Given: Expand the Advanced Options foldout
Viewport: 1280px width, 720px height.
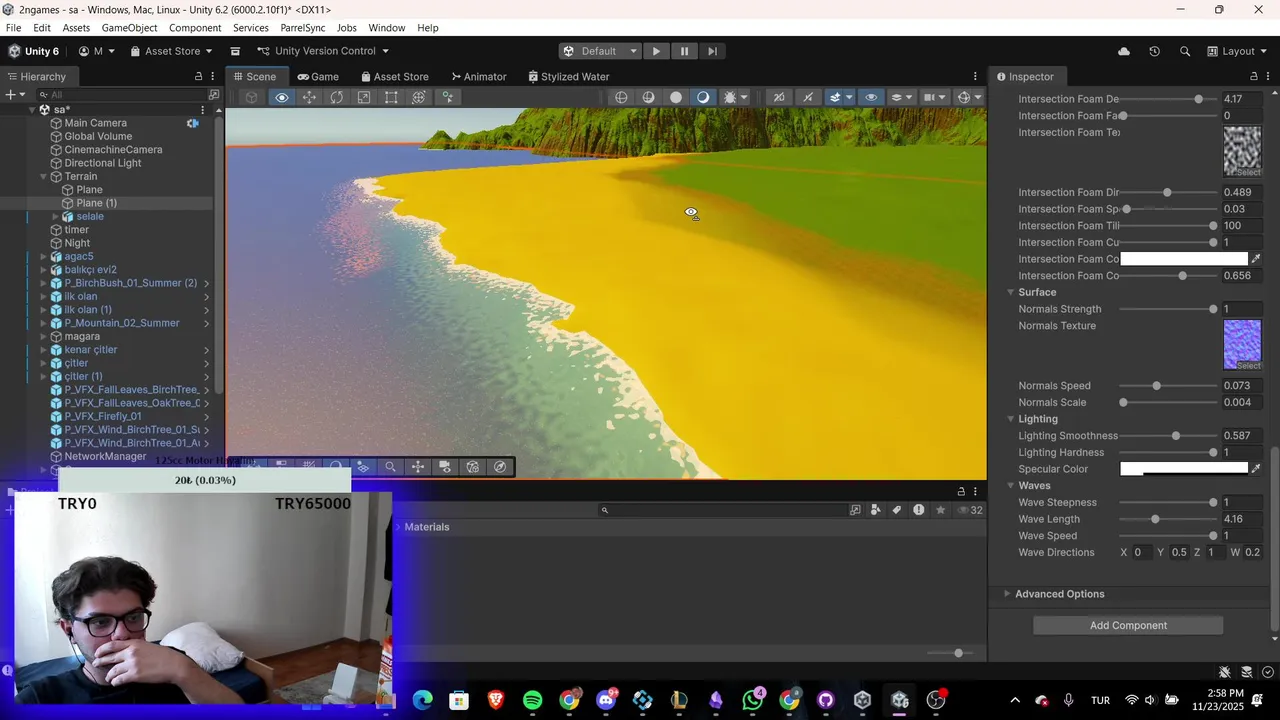Looking at the screenshot, I should click(1007, 594).
